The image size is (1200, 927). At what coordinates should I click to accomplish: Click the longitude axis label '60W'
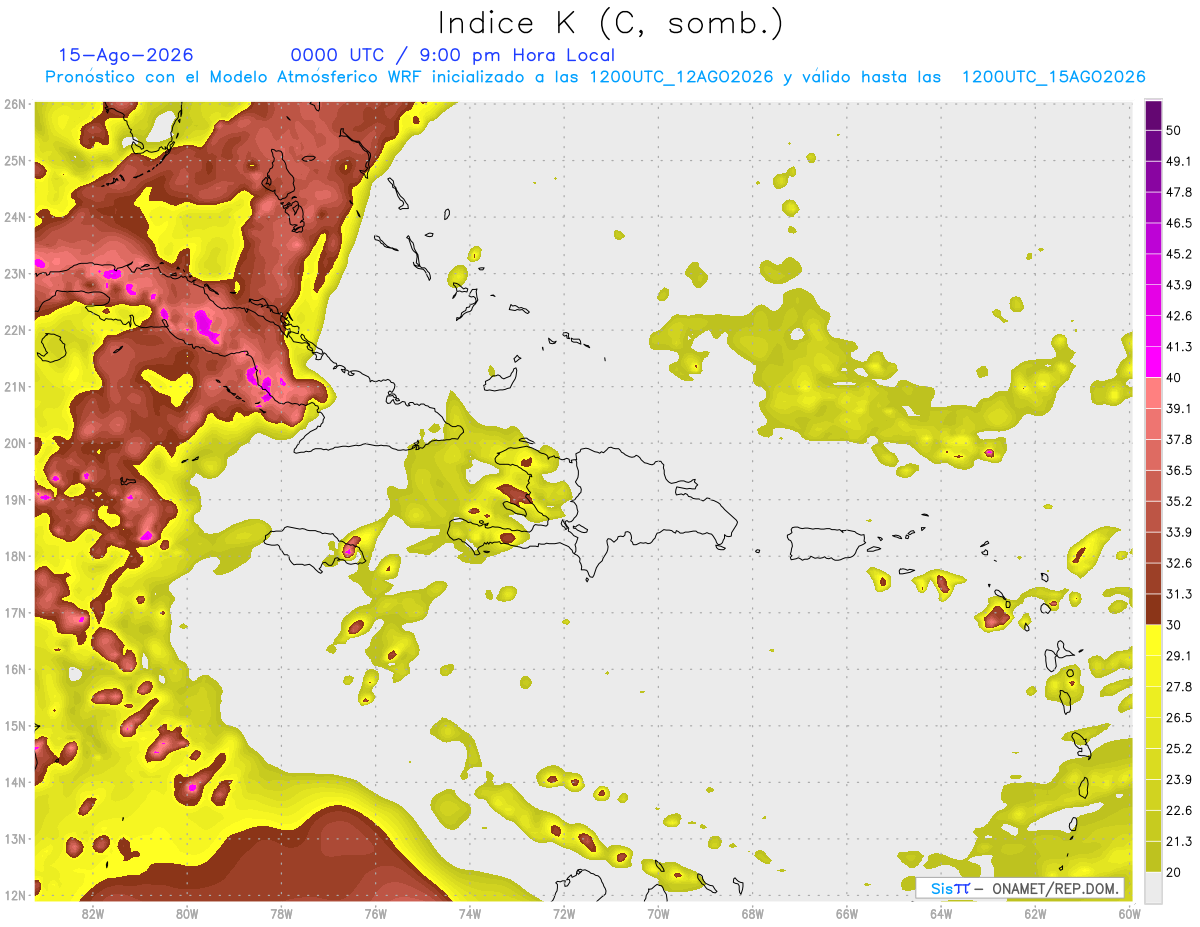1129,913
